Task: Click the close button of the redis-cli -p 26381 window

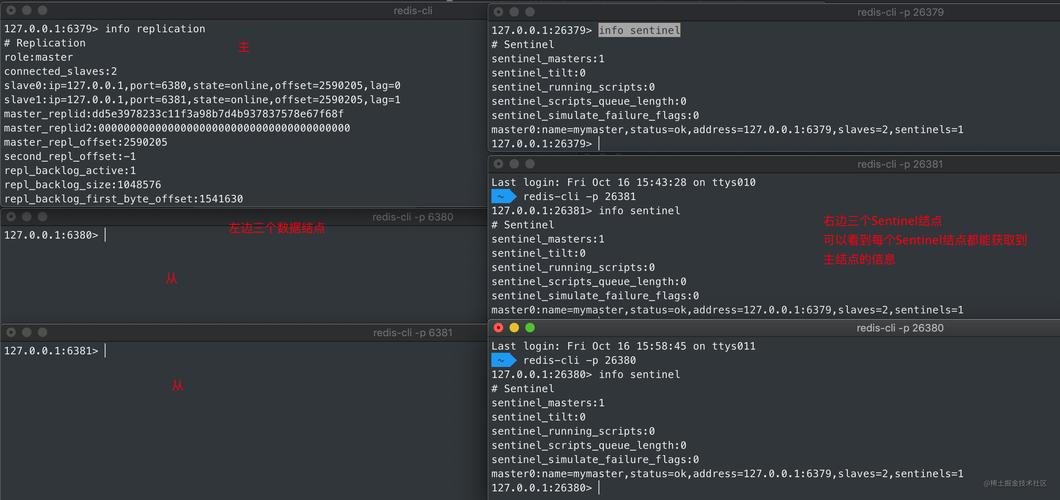Action: click(x=499, y=164)
